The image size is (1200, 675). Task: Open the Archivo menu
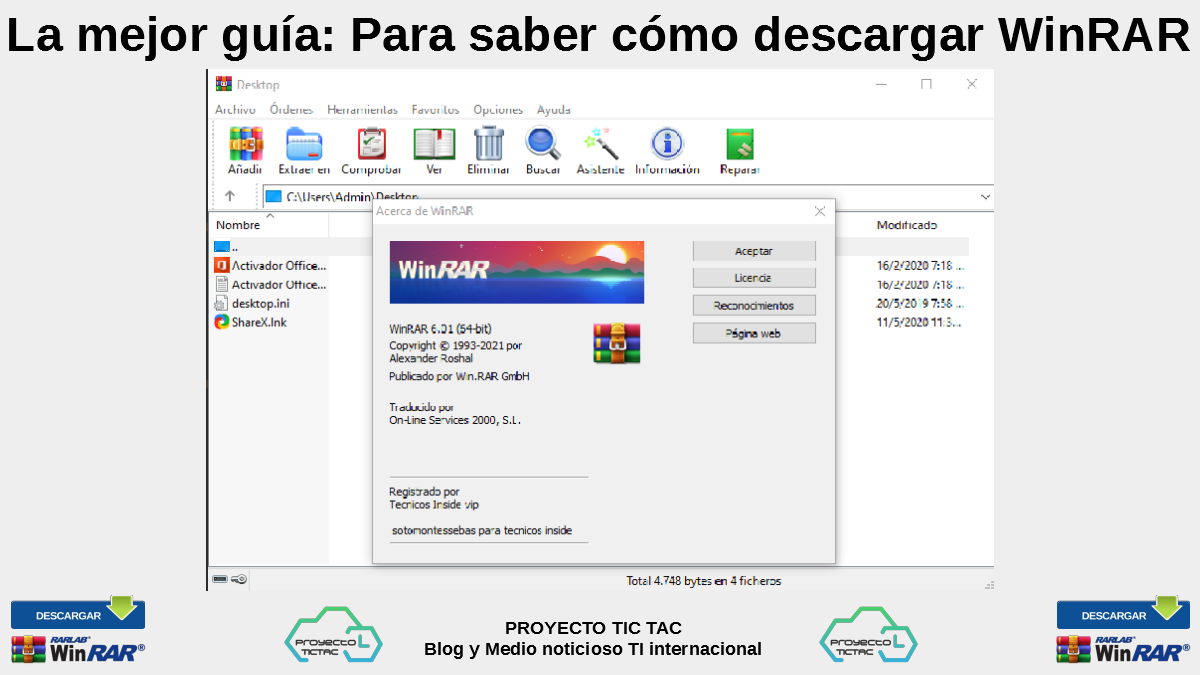235,110
